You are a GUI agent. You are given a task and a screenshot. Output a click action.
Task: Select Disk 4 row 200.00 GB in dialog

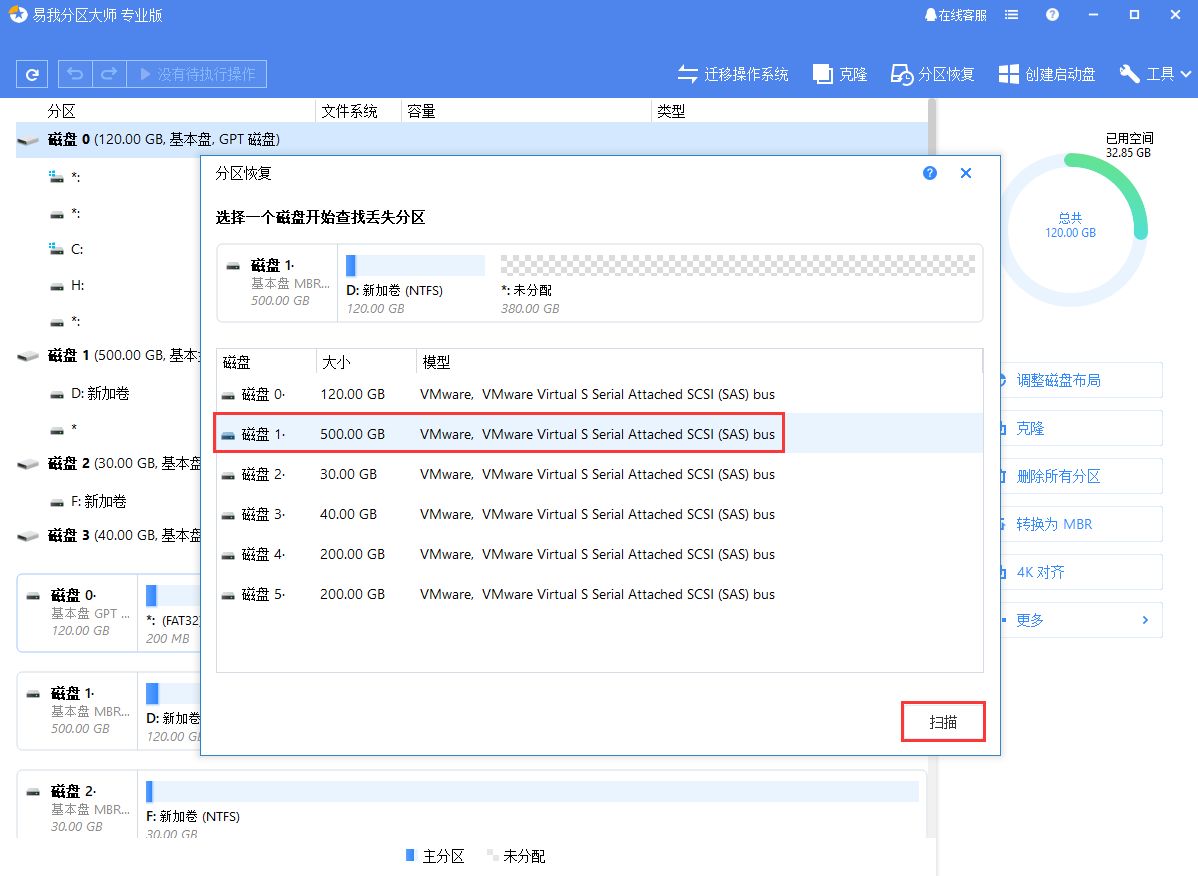tap(599, 554)
